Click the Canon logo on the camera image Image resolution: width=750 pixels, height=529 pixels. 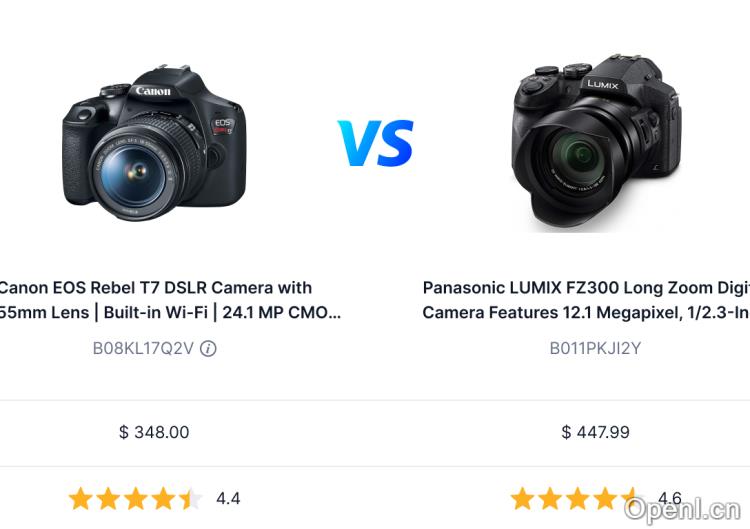(153, 91)
